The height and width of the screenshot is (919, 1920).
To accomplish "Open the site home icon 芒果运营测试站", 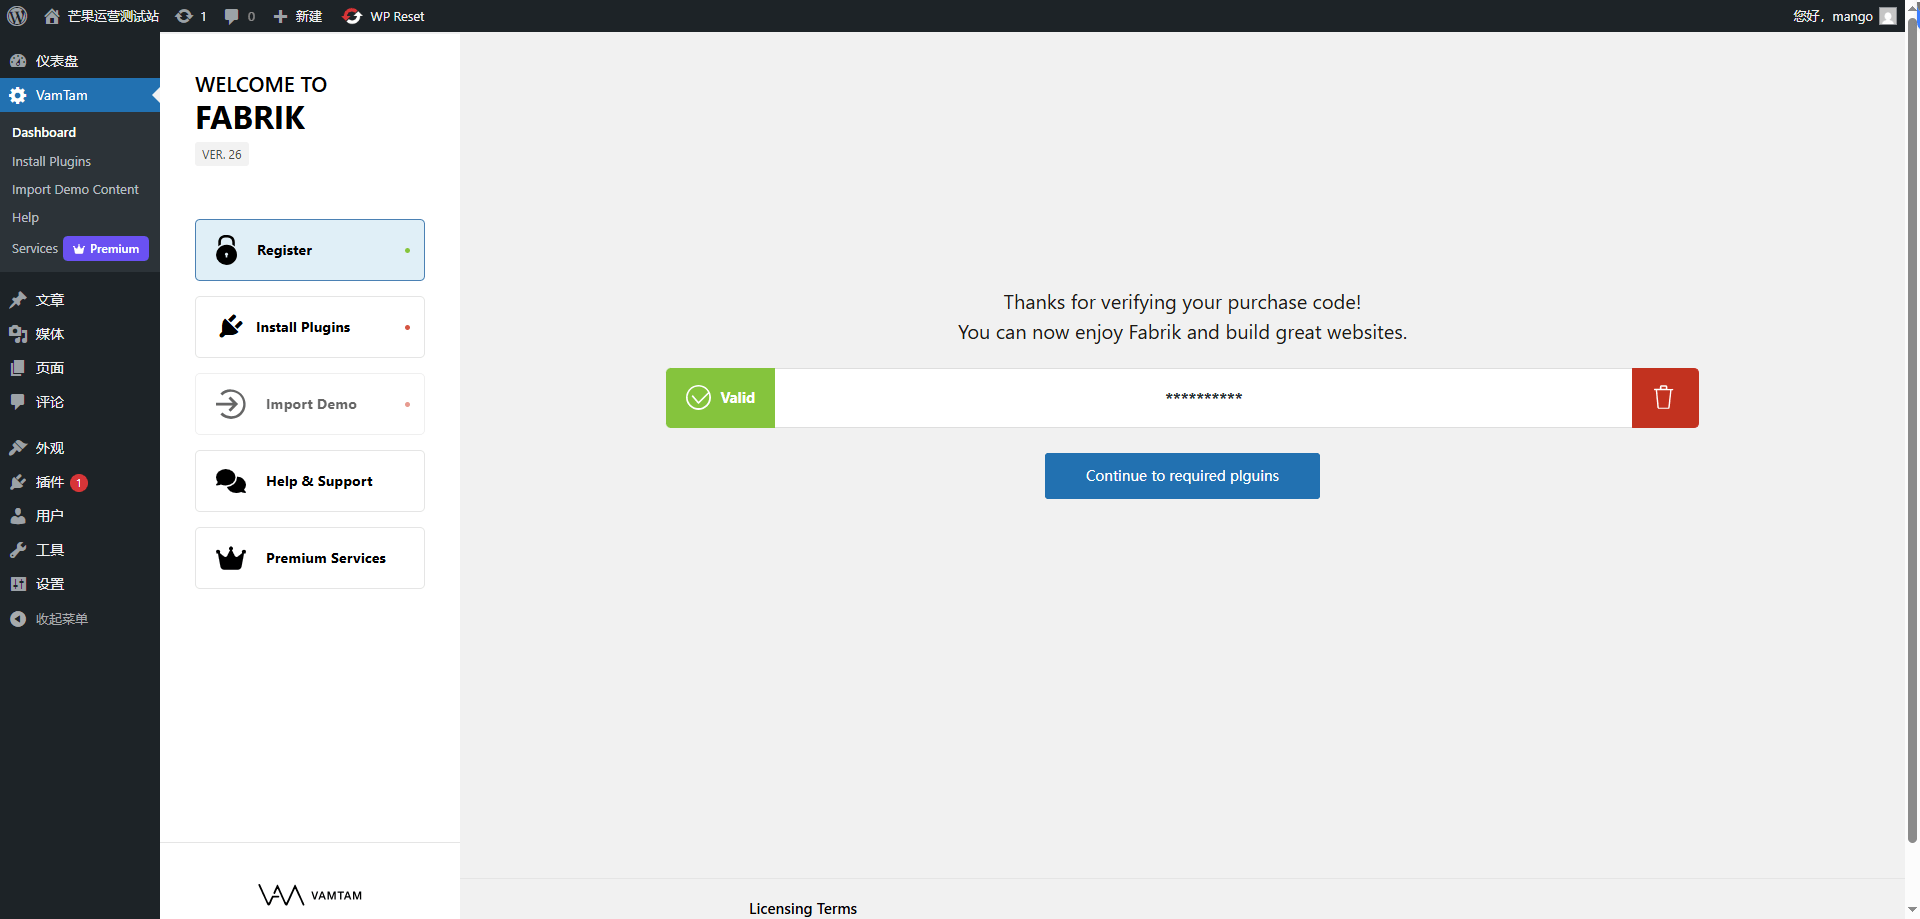I will [x=52, y=16].
